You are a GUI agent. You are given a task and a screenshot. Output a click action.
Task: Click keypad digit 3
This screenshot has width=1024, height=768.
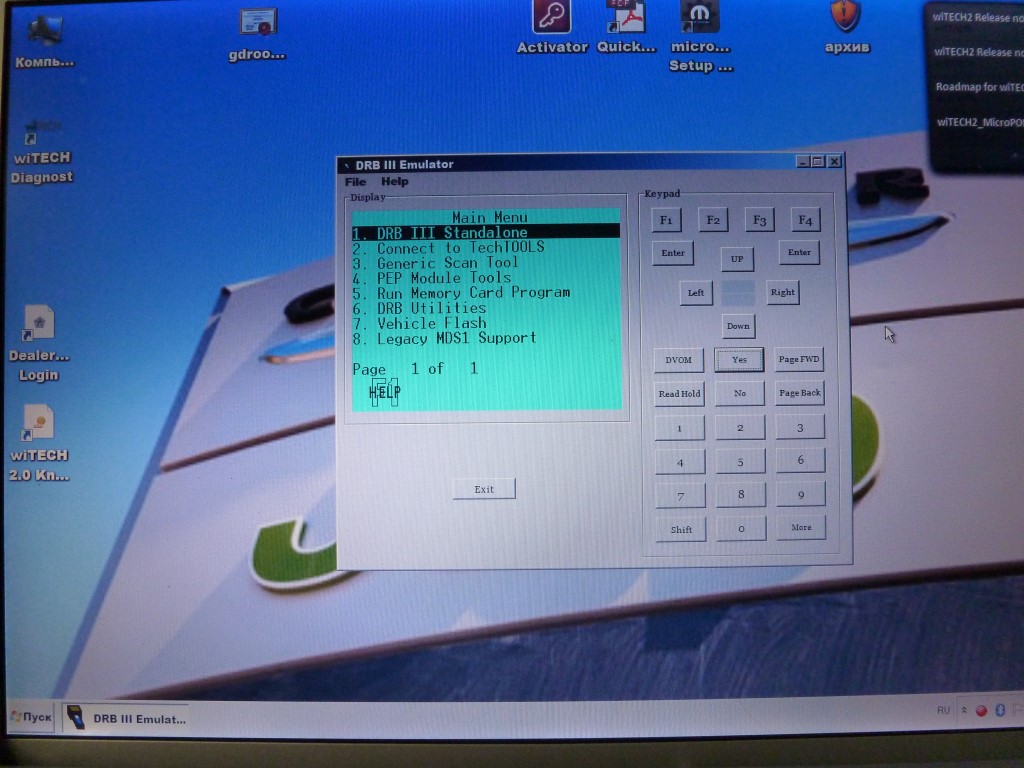[801, 427]
